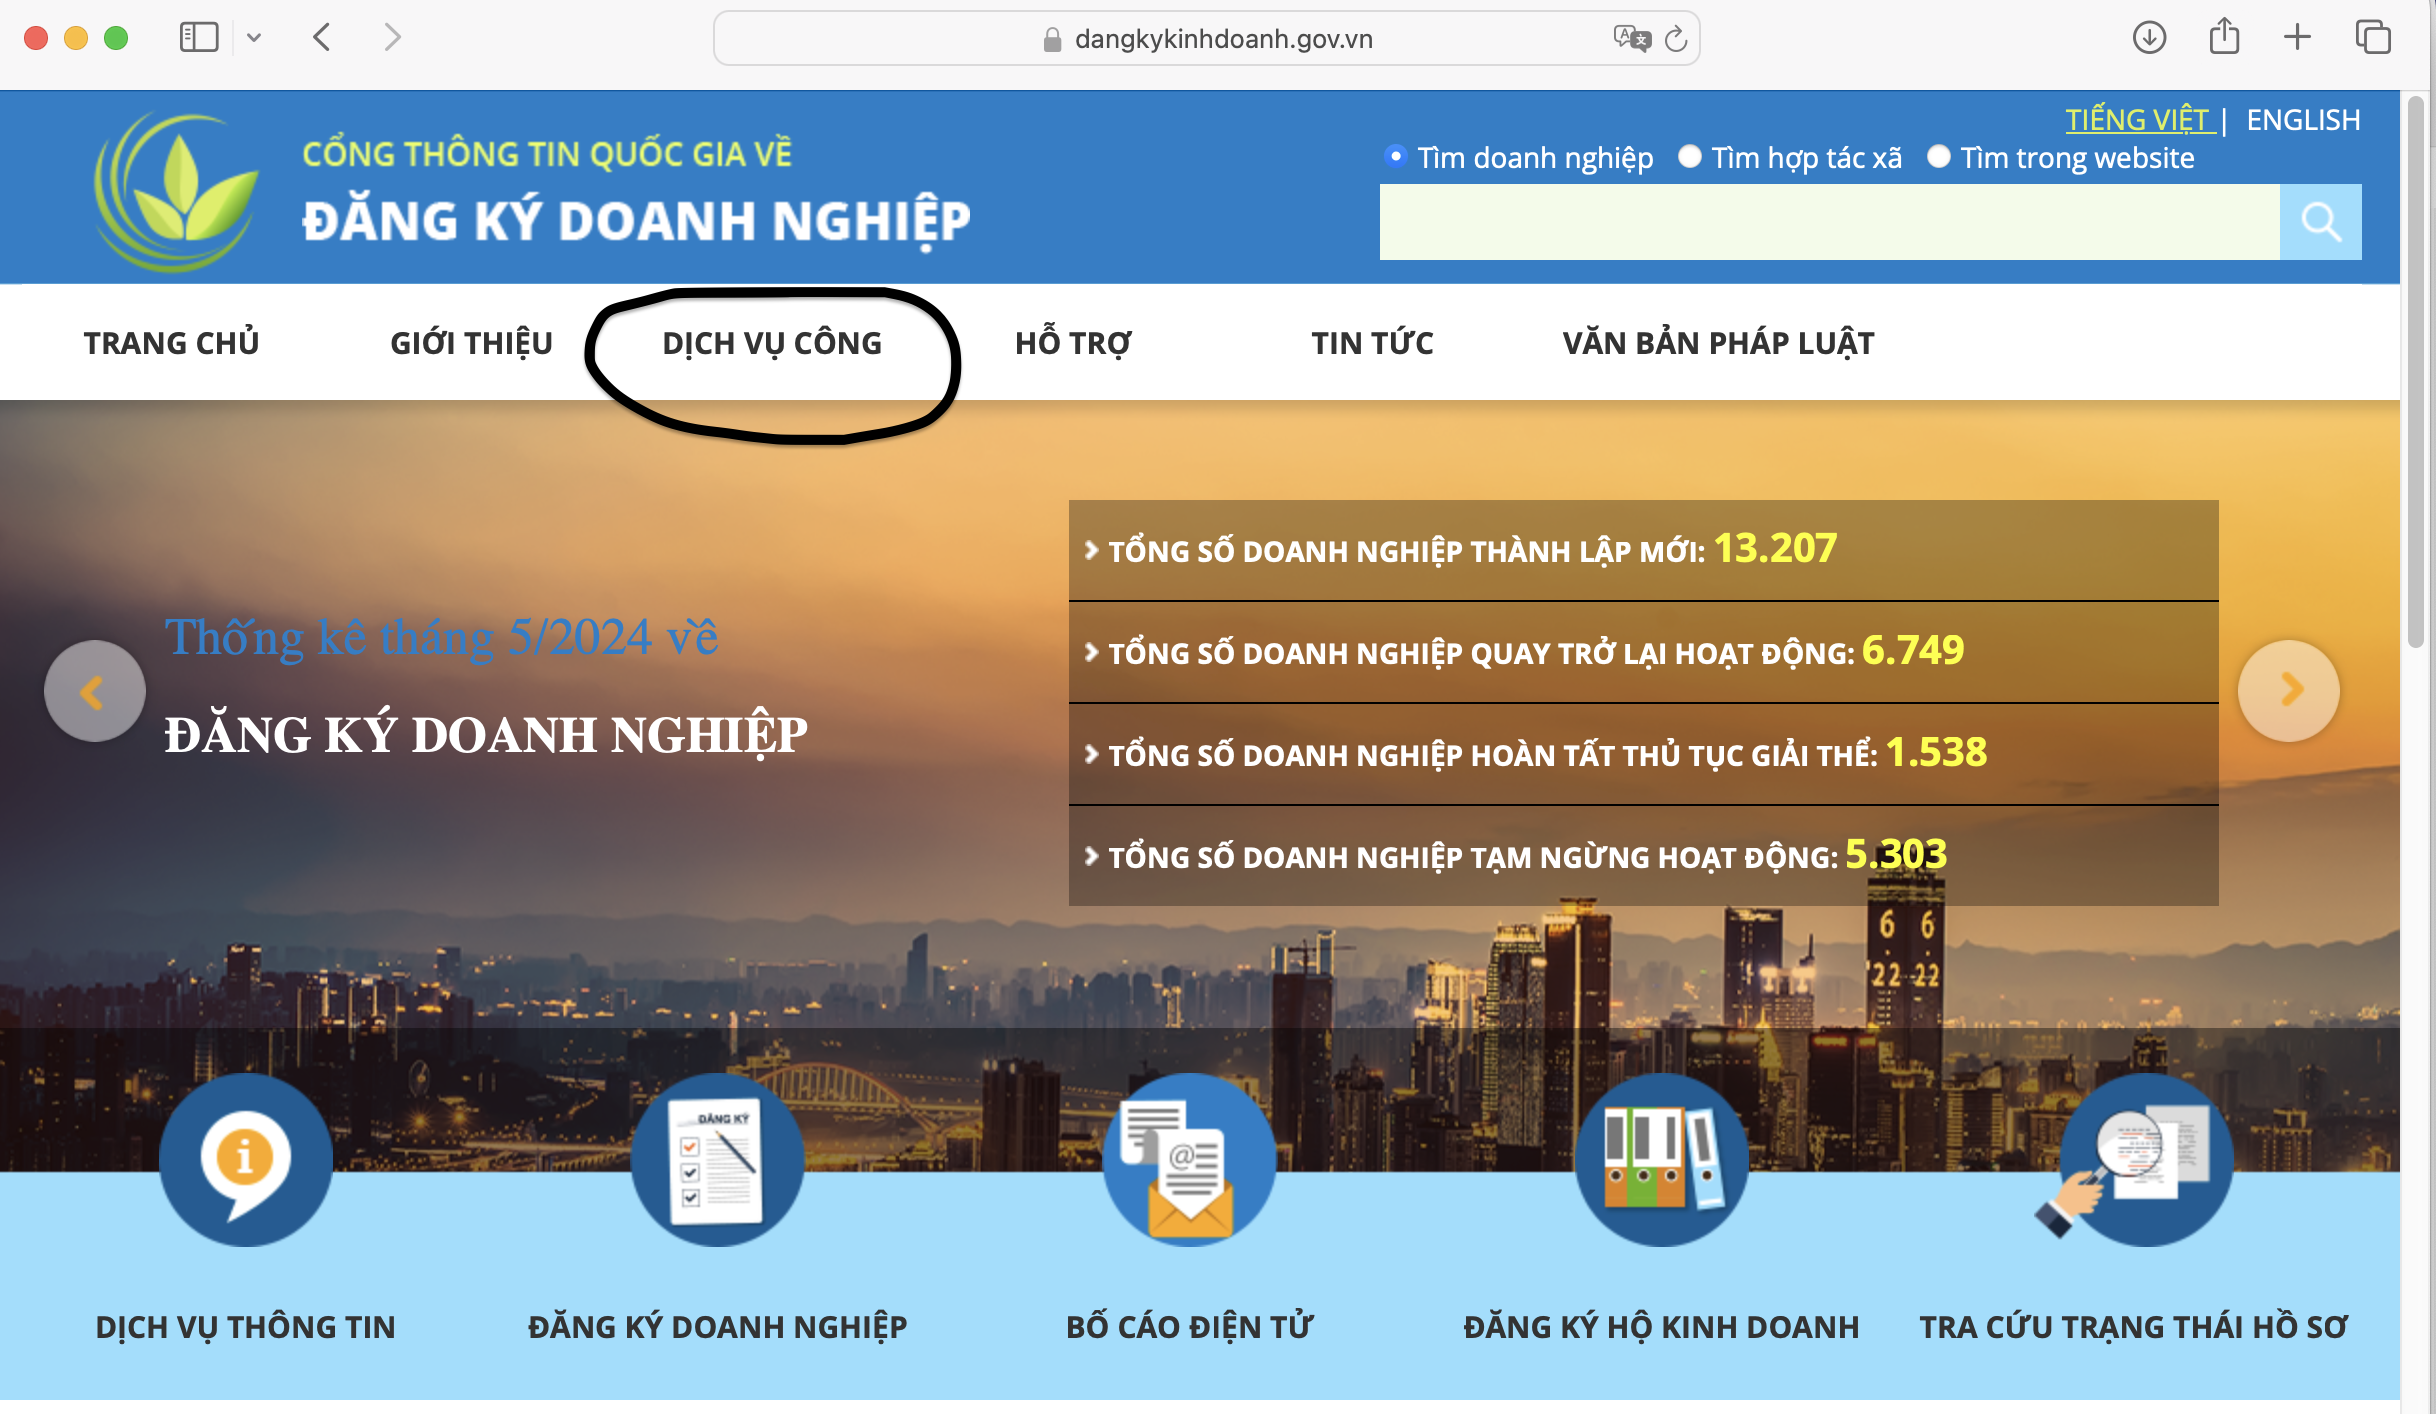This screenshot has height=1414, width=2436.
Task: Open the Đăng ký hộ kinh doanh icon
Action: [x=1661, y=1160]
